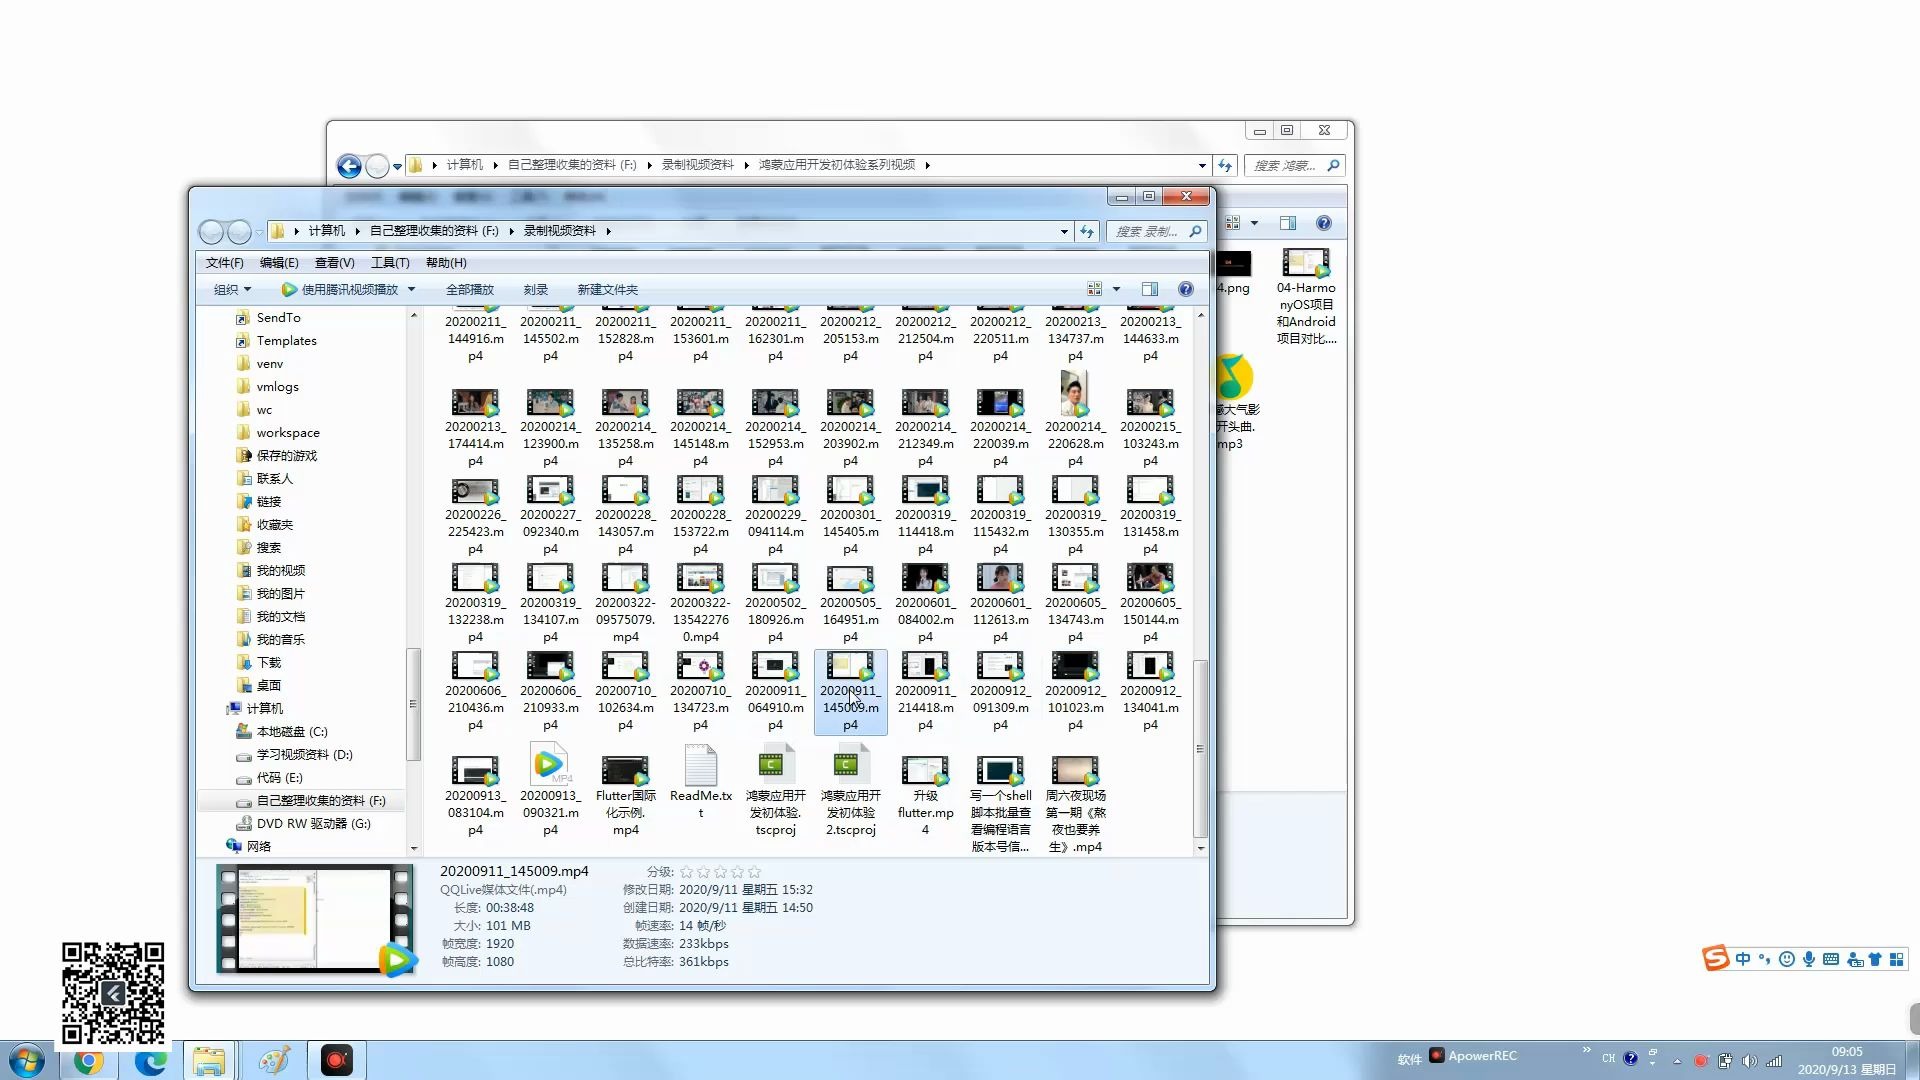Select 保存的游戏 in navigation tree
The image size is (1920, 1080).
(x=286, y=455)
